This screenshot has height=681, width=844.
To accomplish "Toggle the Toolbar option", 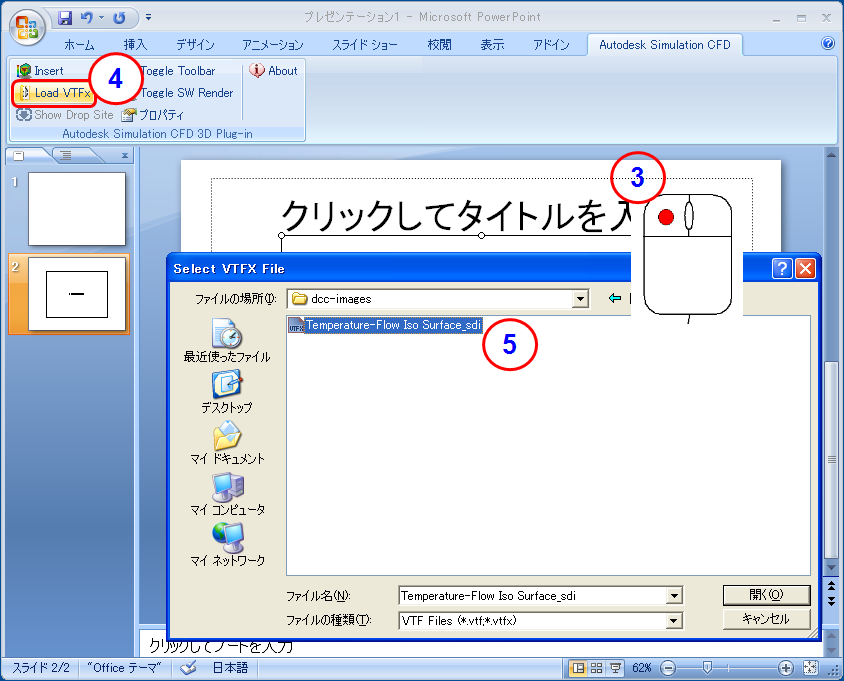I will tap(180, 70).
